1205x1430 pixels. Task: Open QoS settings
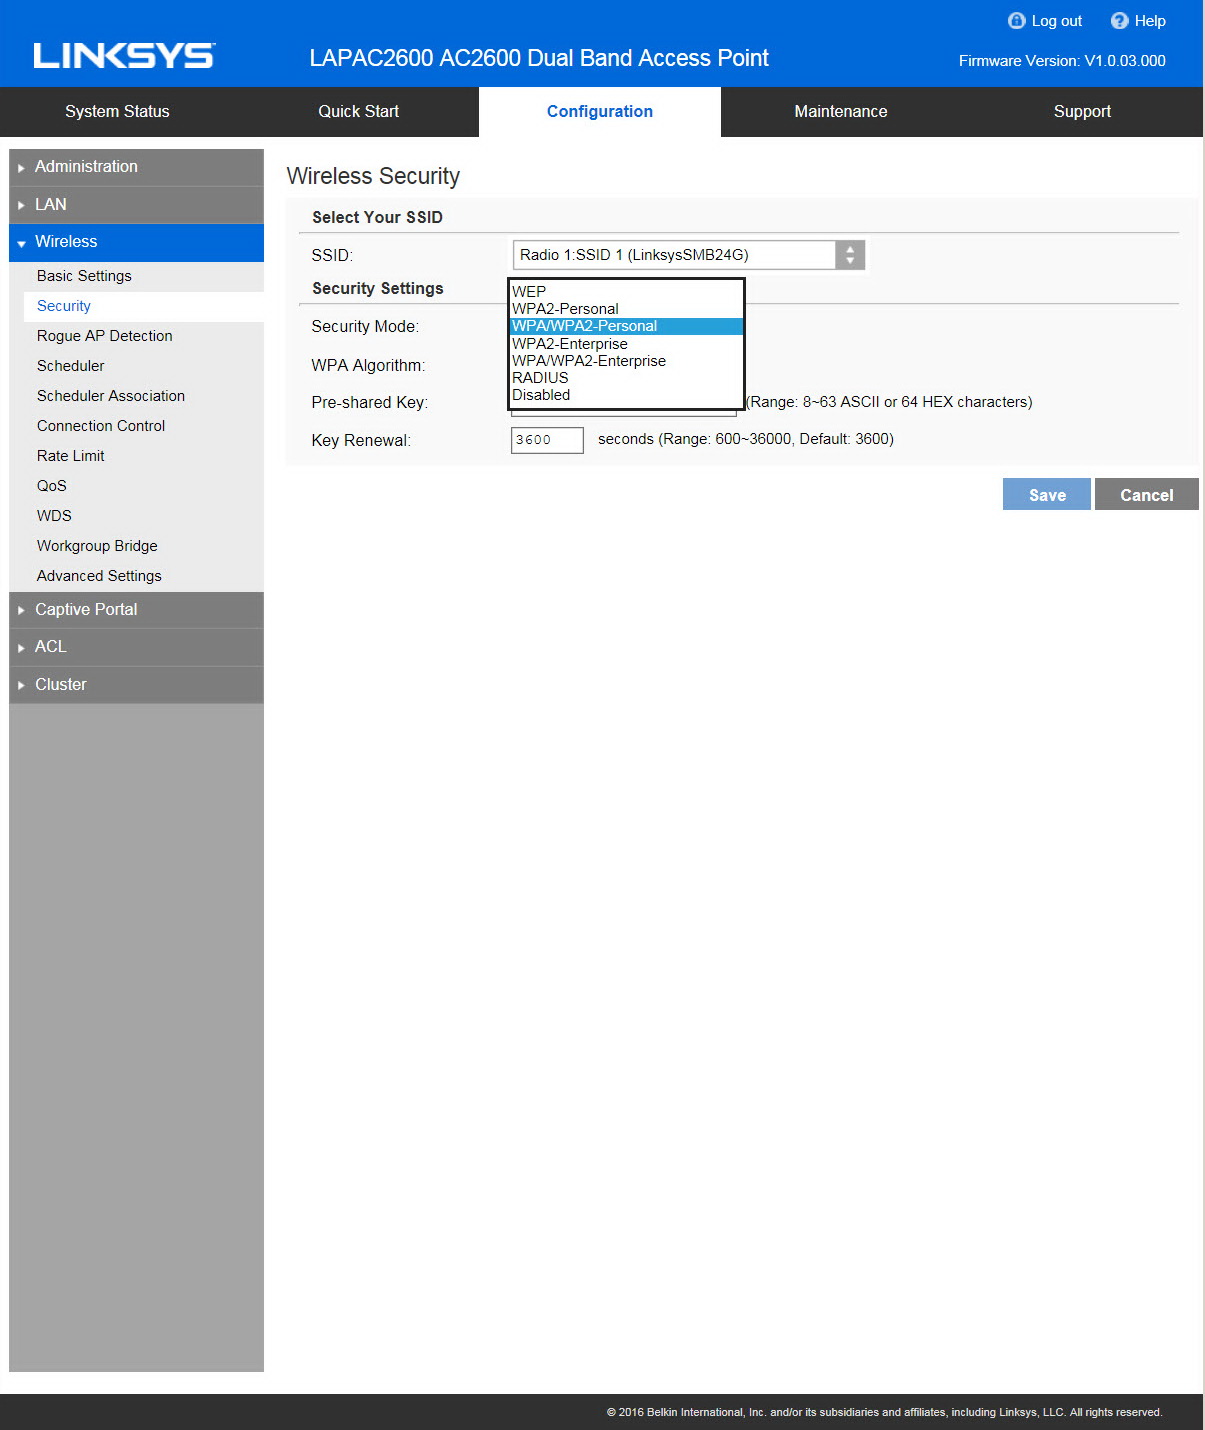point(52,486)
